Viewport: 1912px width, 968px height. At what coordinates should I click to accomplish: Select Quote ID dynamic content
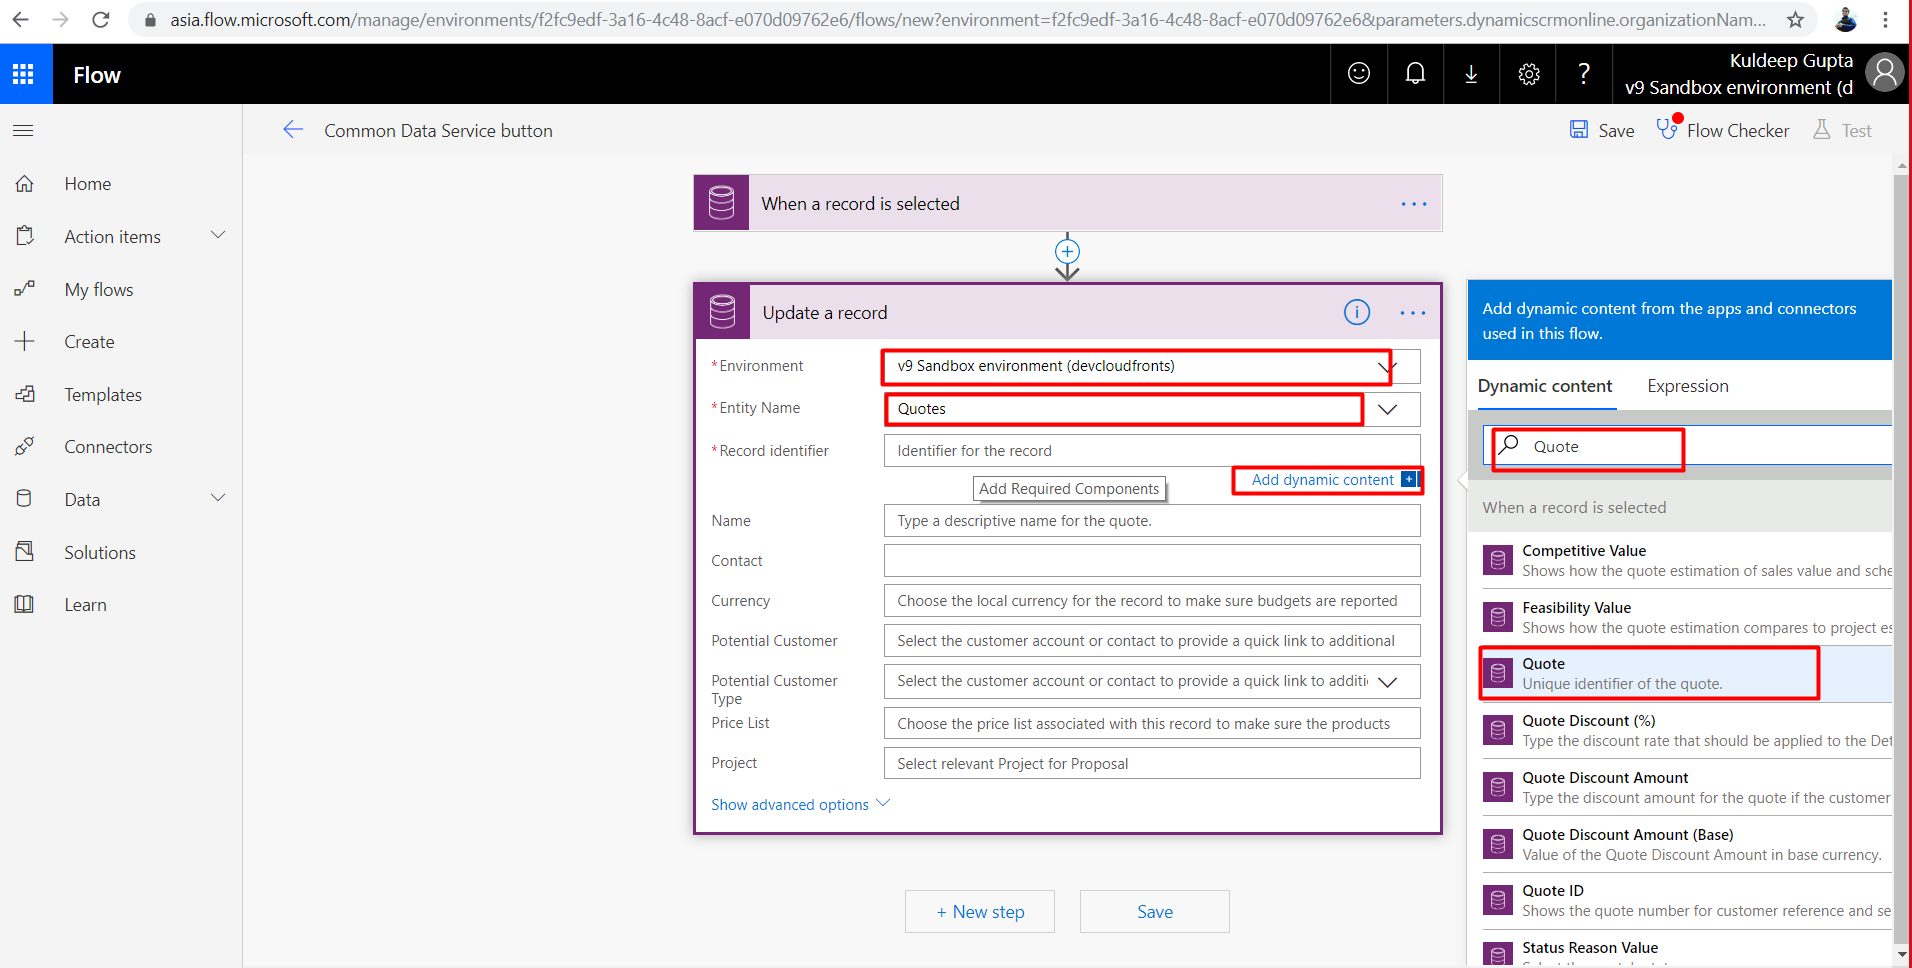1686,901
